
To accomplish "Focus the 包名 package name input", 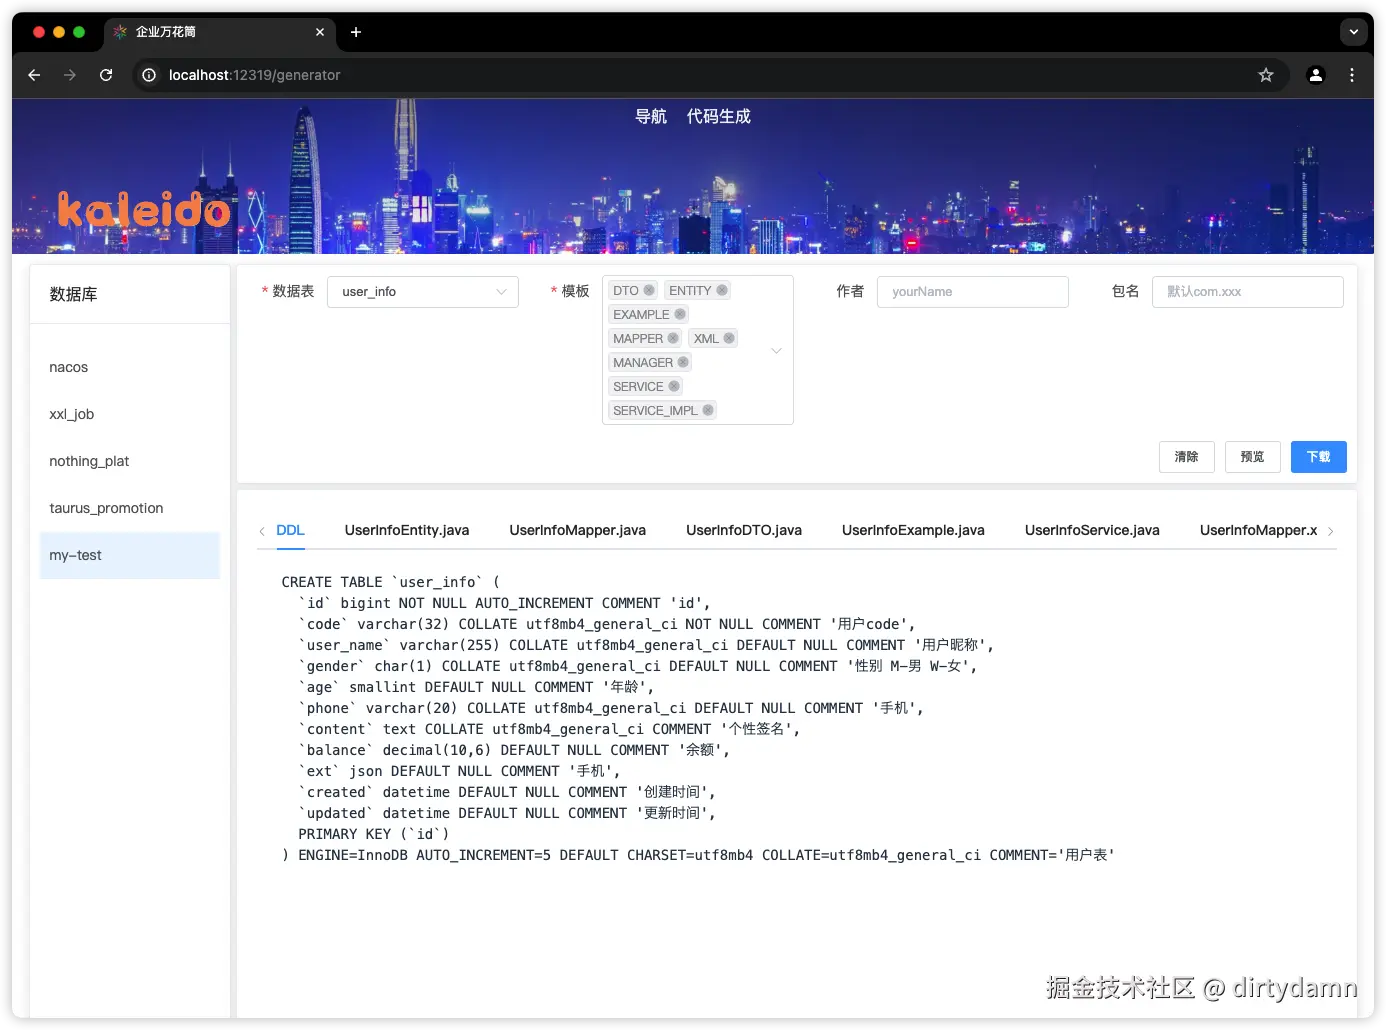I will coord(1248,292).
